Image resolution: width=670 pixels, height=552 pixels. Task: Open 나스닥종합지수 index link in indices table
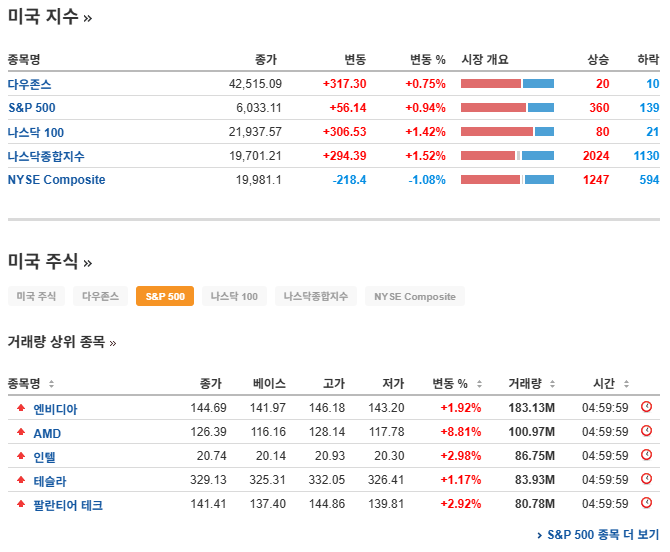(x=46, y=156)
